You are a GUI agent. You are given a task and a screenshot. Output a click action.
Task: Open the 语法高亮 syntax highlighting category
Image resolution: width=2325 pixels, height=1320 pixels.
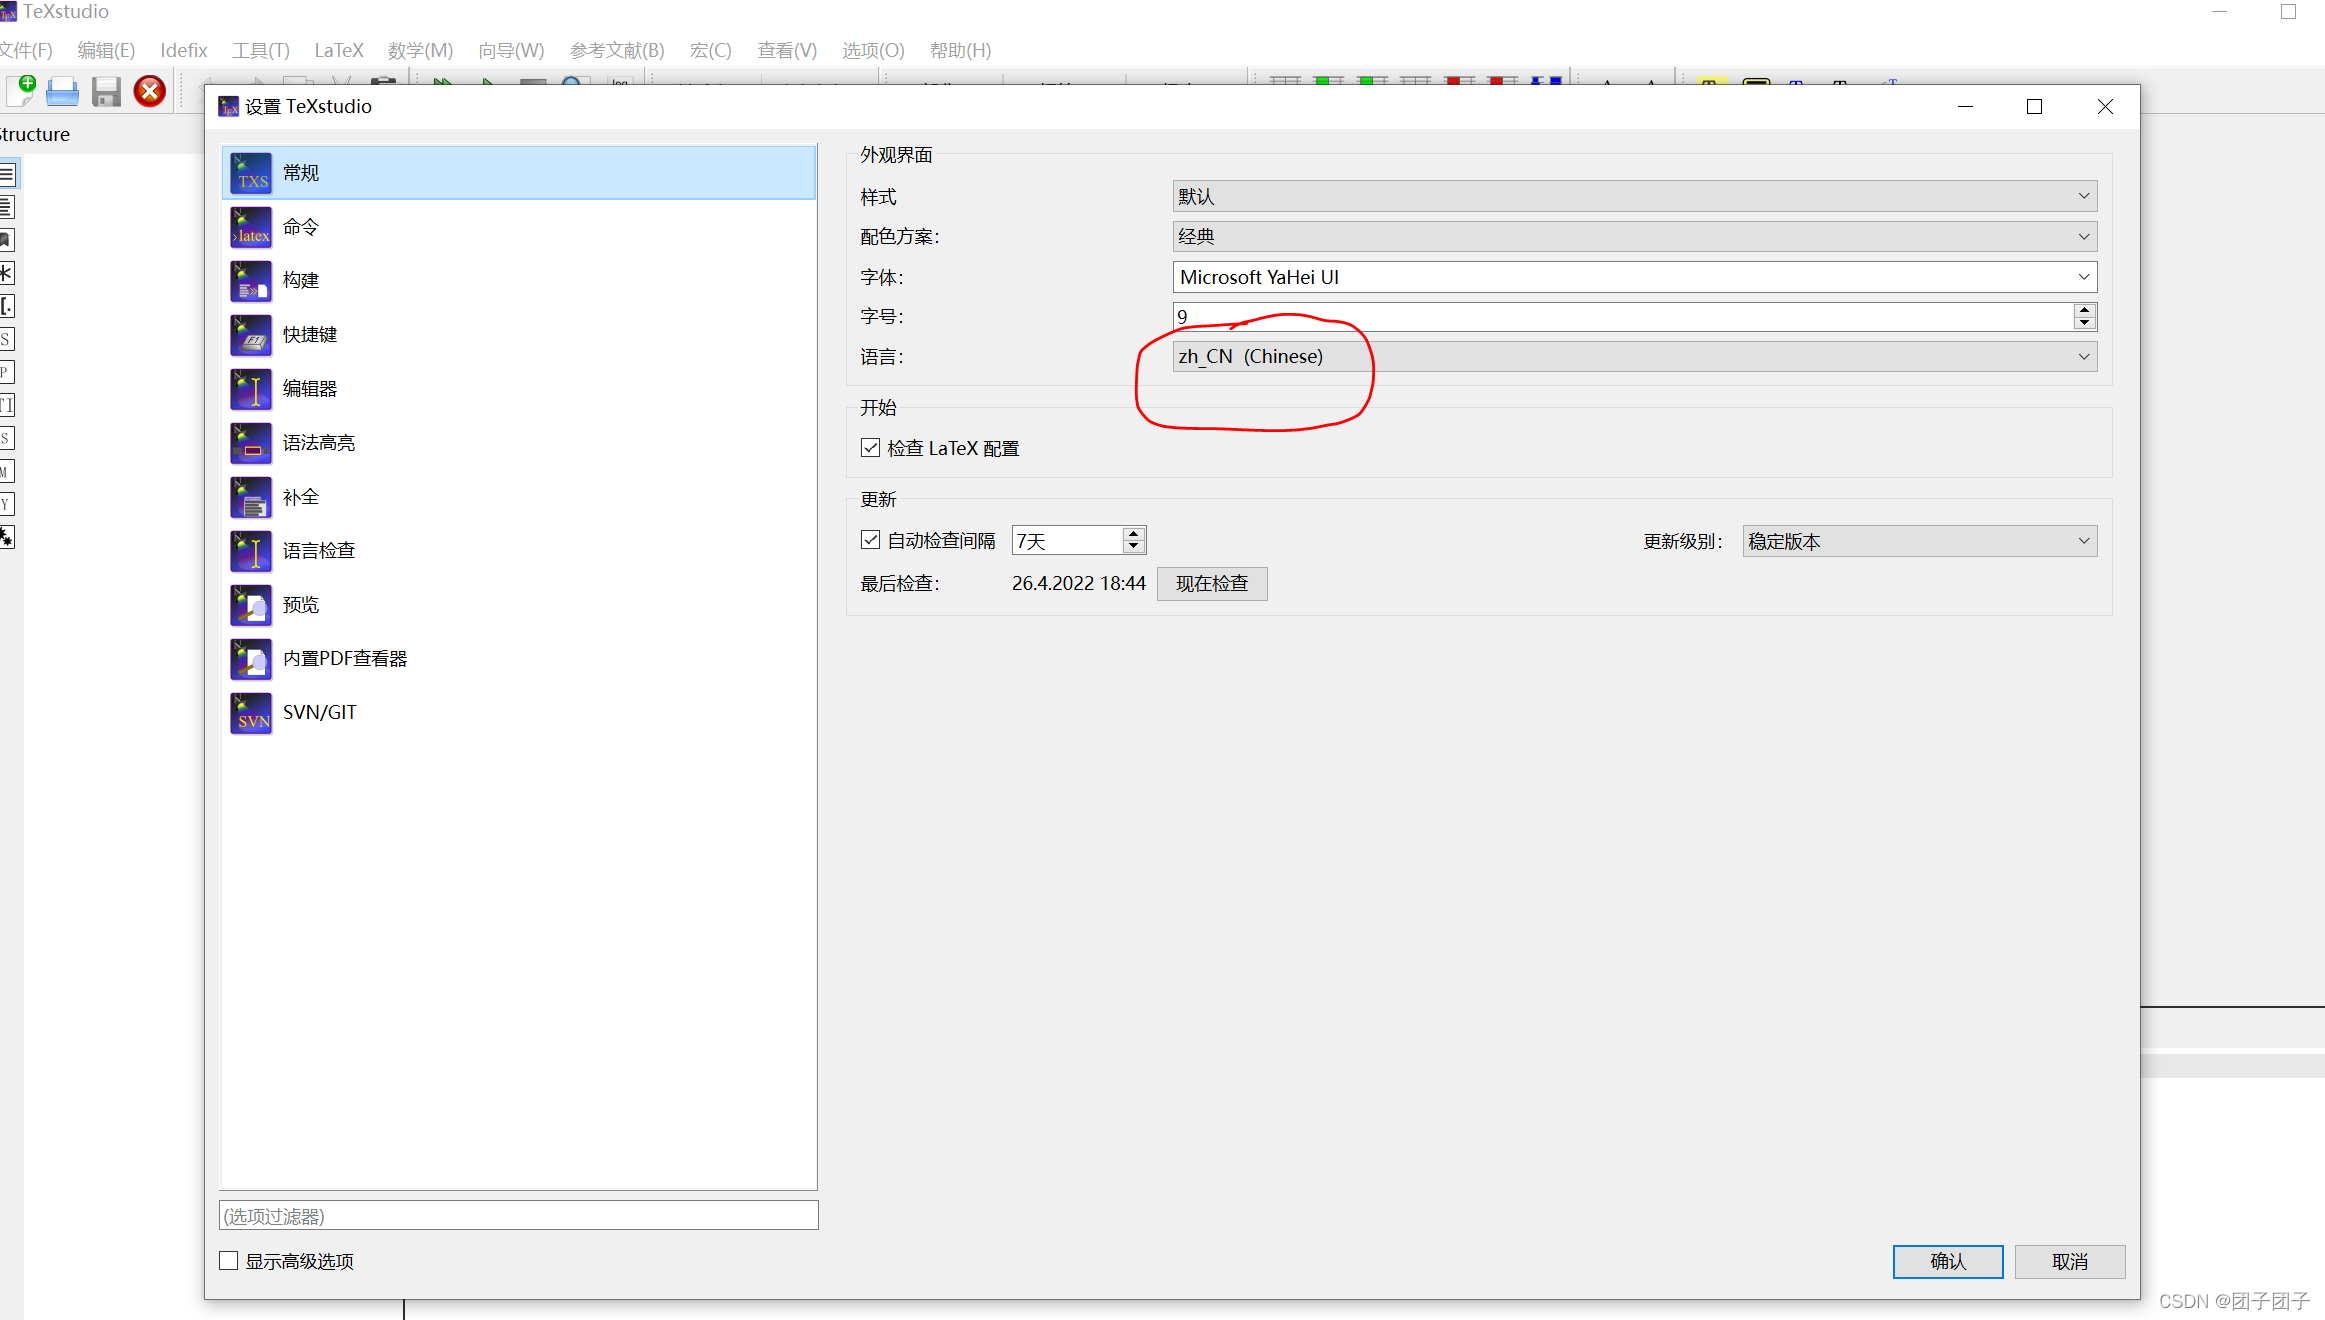click(518, 442)
